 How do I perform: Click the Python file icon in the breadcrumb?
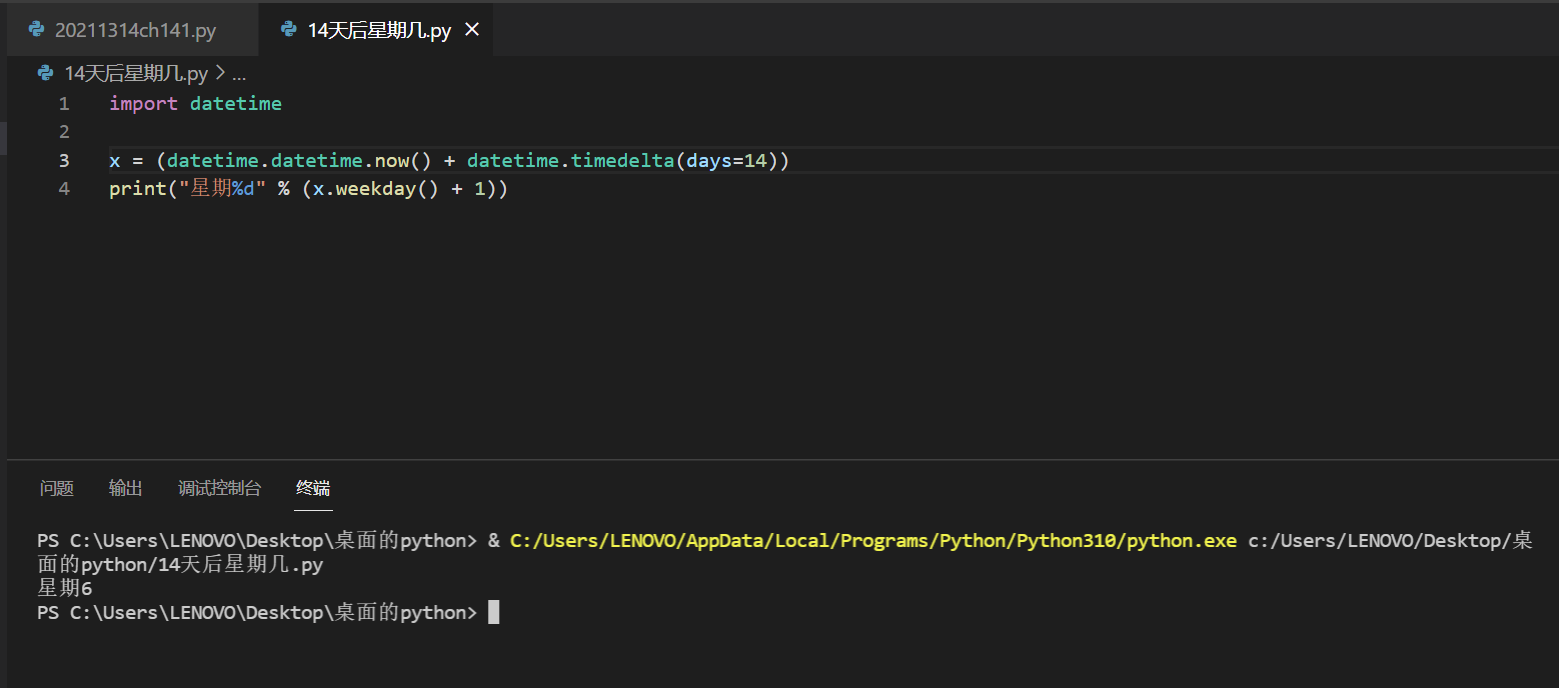45,73
